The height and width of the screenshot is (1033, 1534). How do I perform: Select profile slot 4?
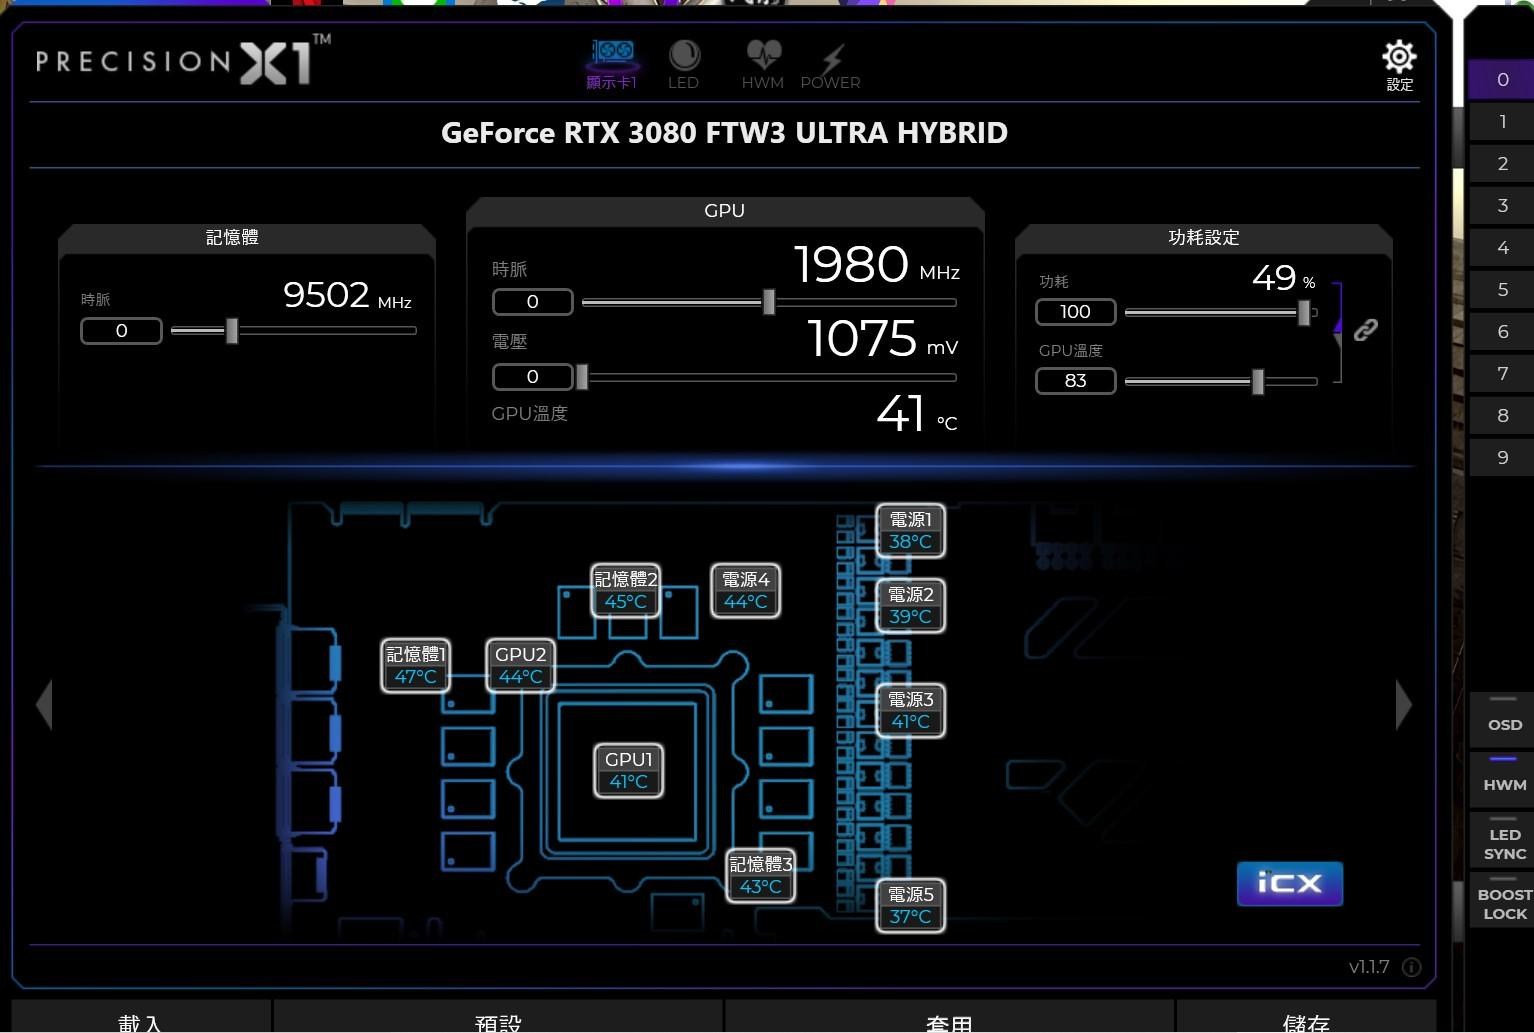(x=1502, y=248)
